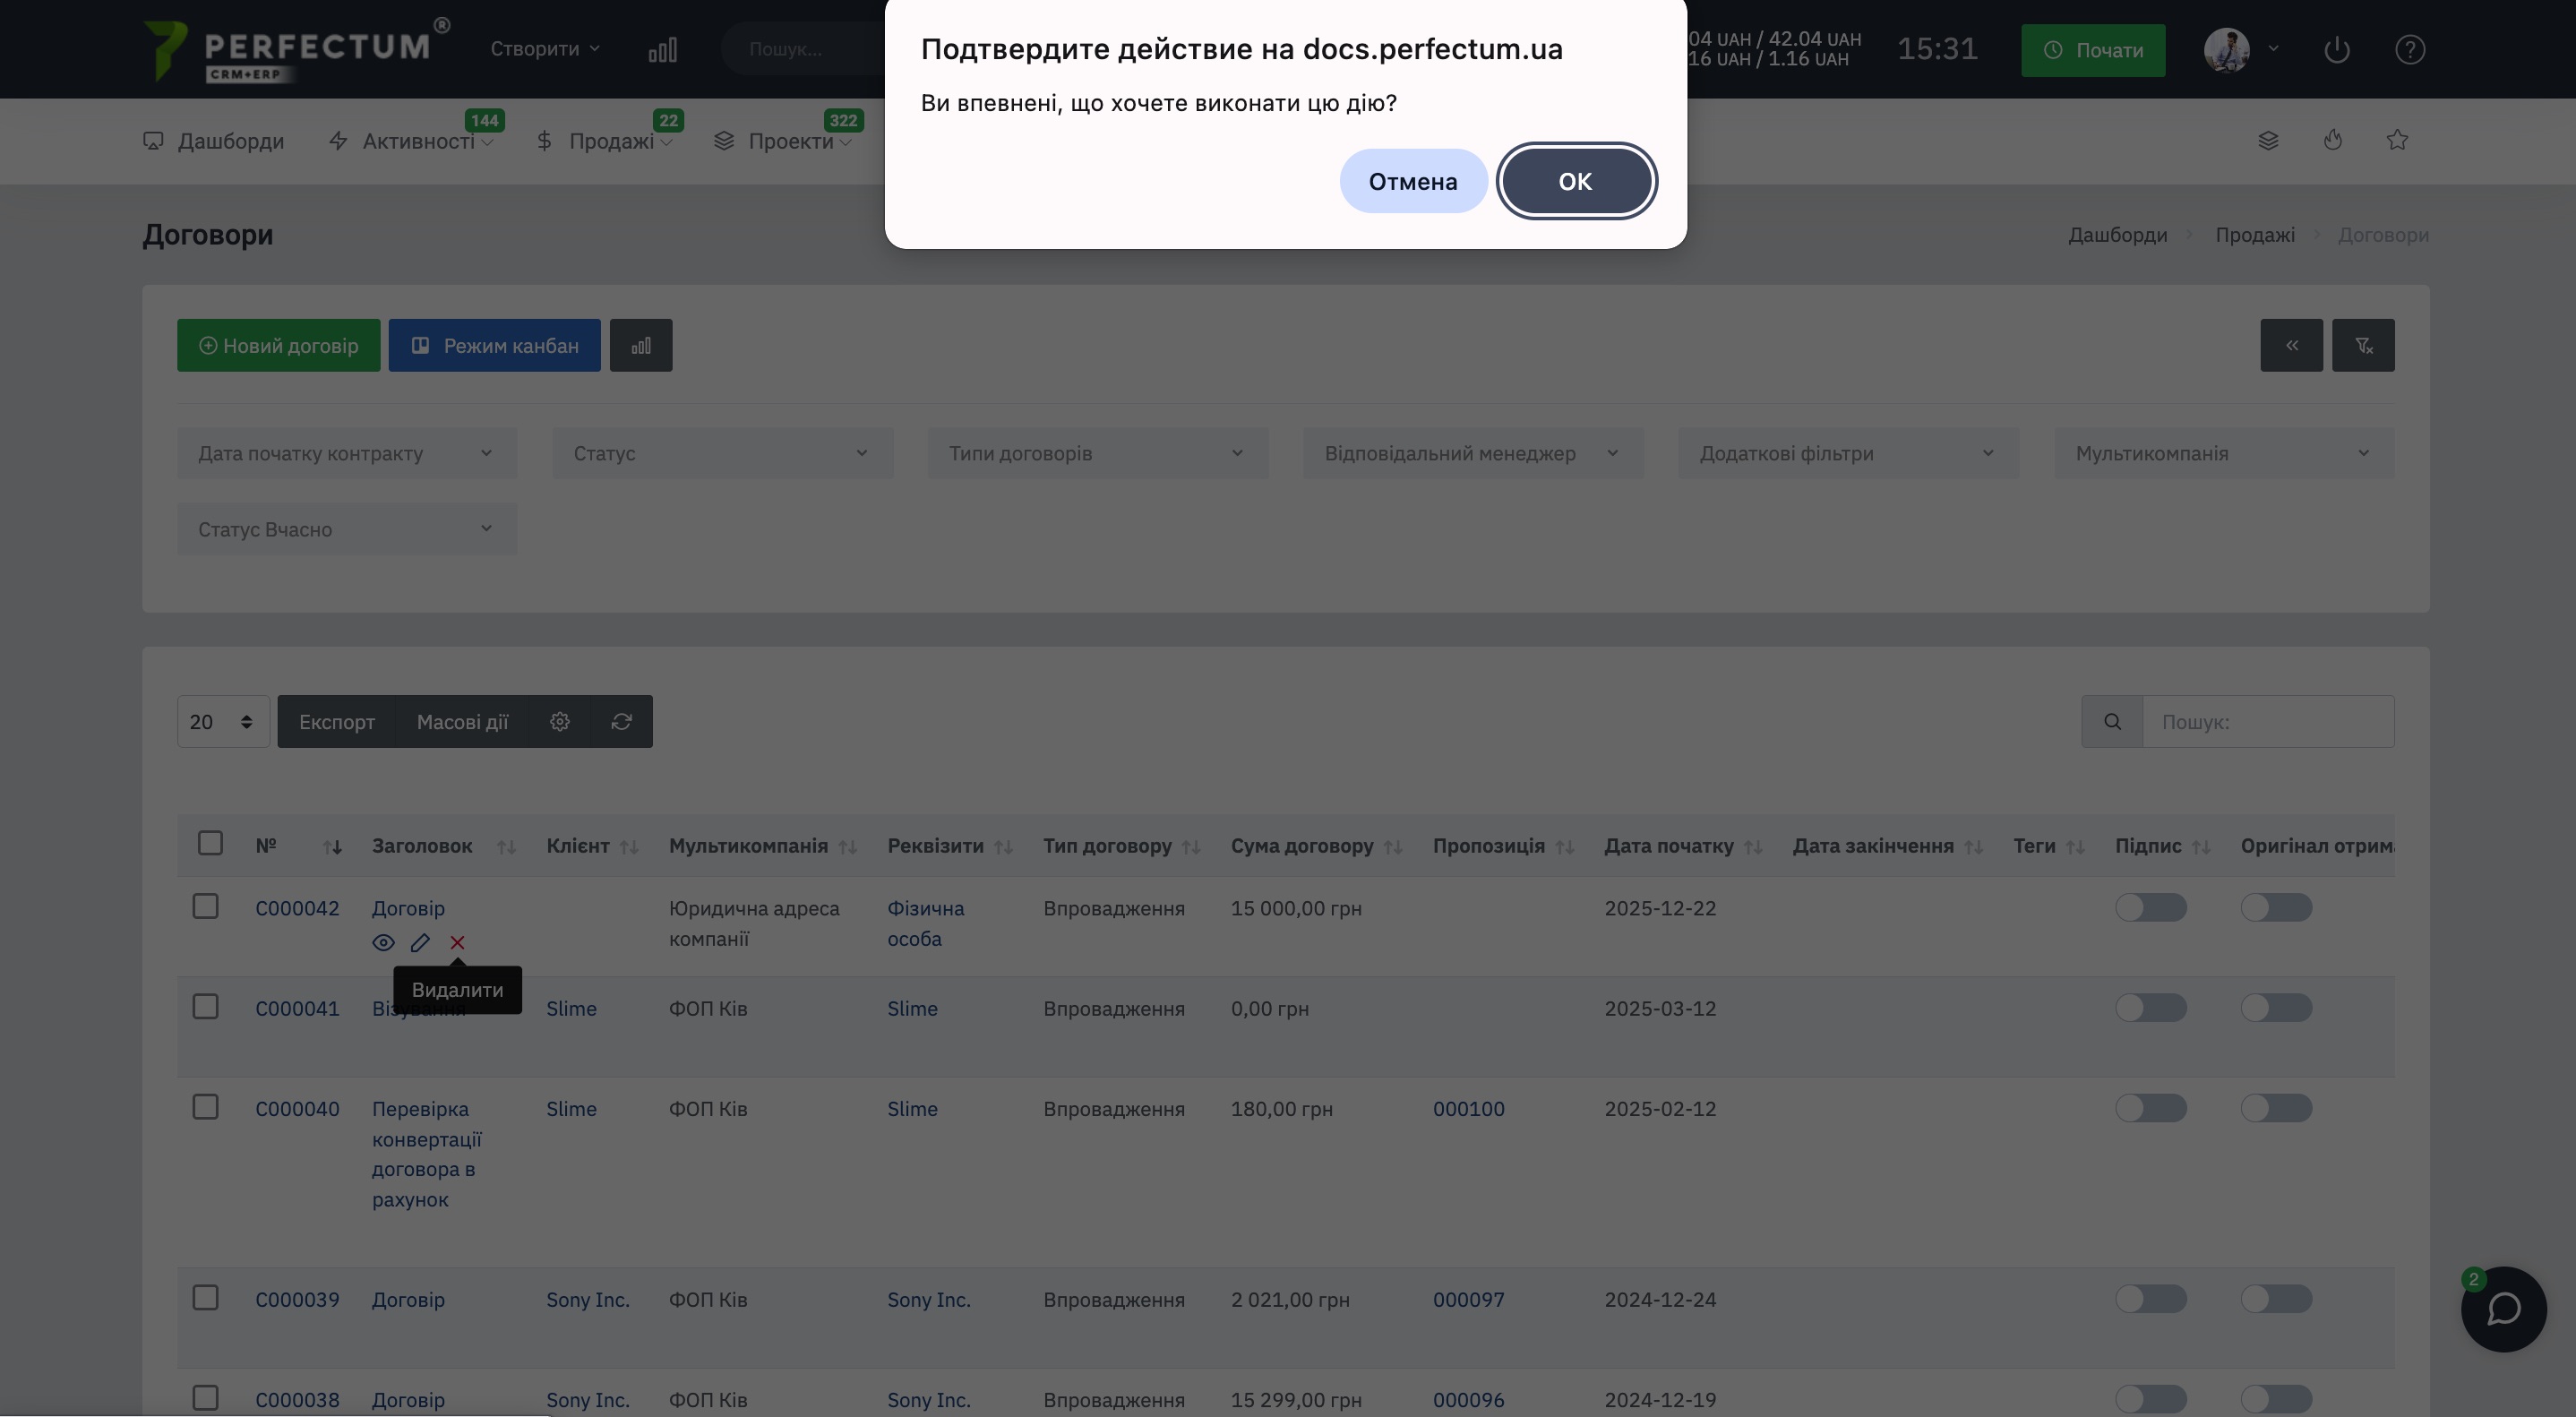The height and width of the screenshot is (1417, 2576).
Task: Confirm the dialog with OK
Action: click(x=1575, y=182)
